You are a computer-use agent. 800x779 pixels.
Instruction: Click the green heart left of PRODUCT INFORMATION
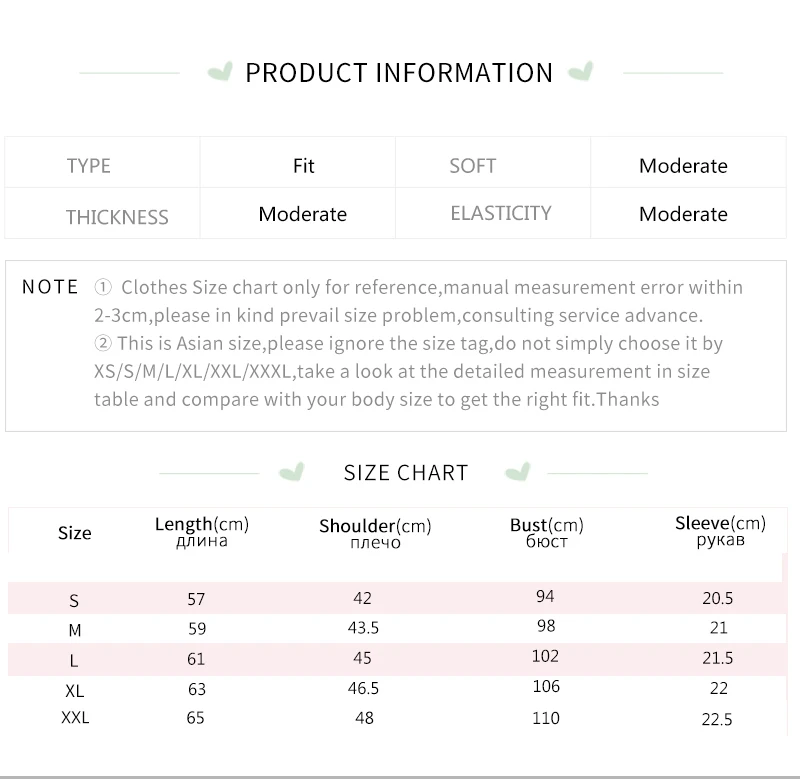point(220,71)
